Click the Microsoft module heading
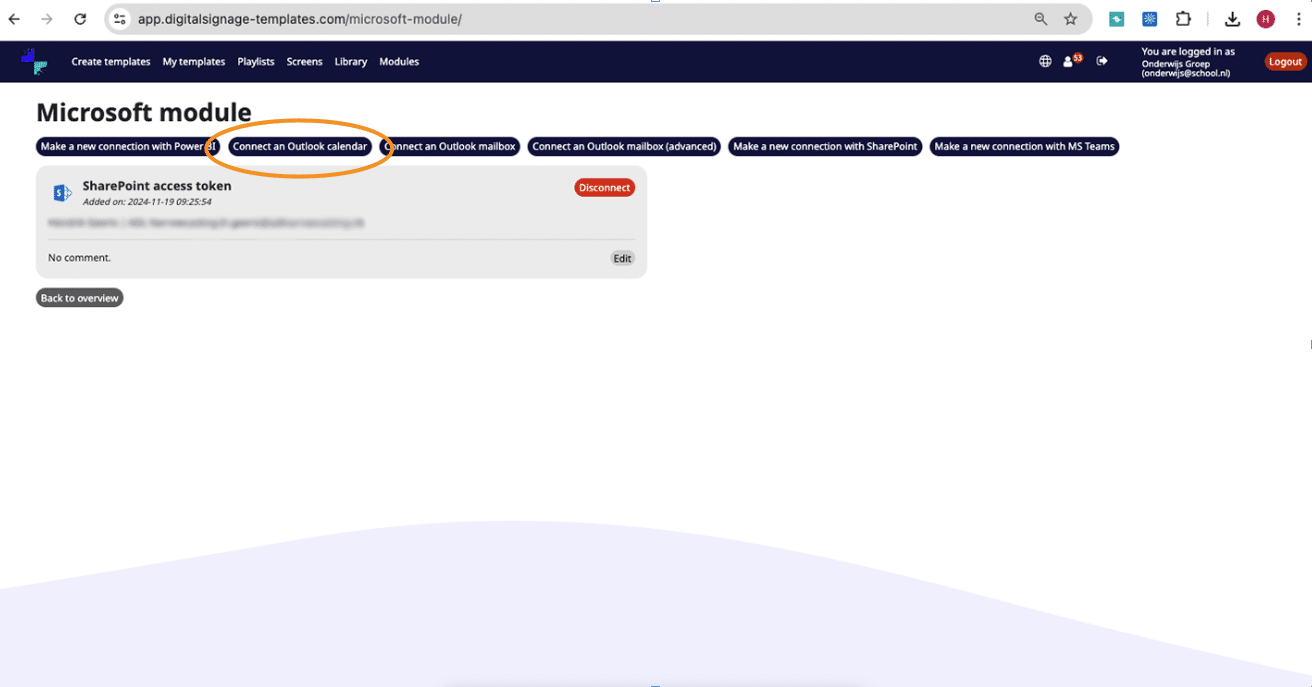This screenshot has width=1312, height=687. click(x=144, y=112)
